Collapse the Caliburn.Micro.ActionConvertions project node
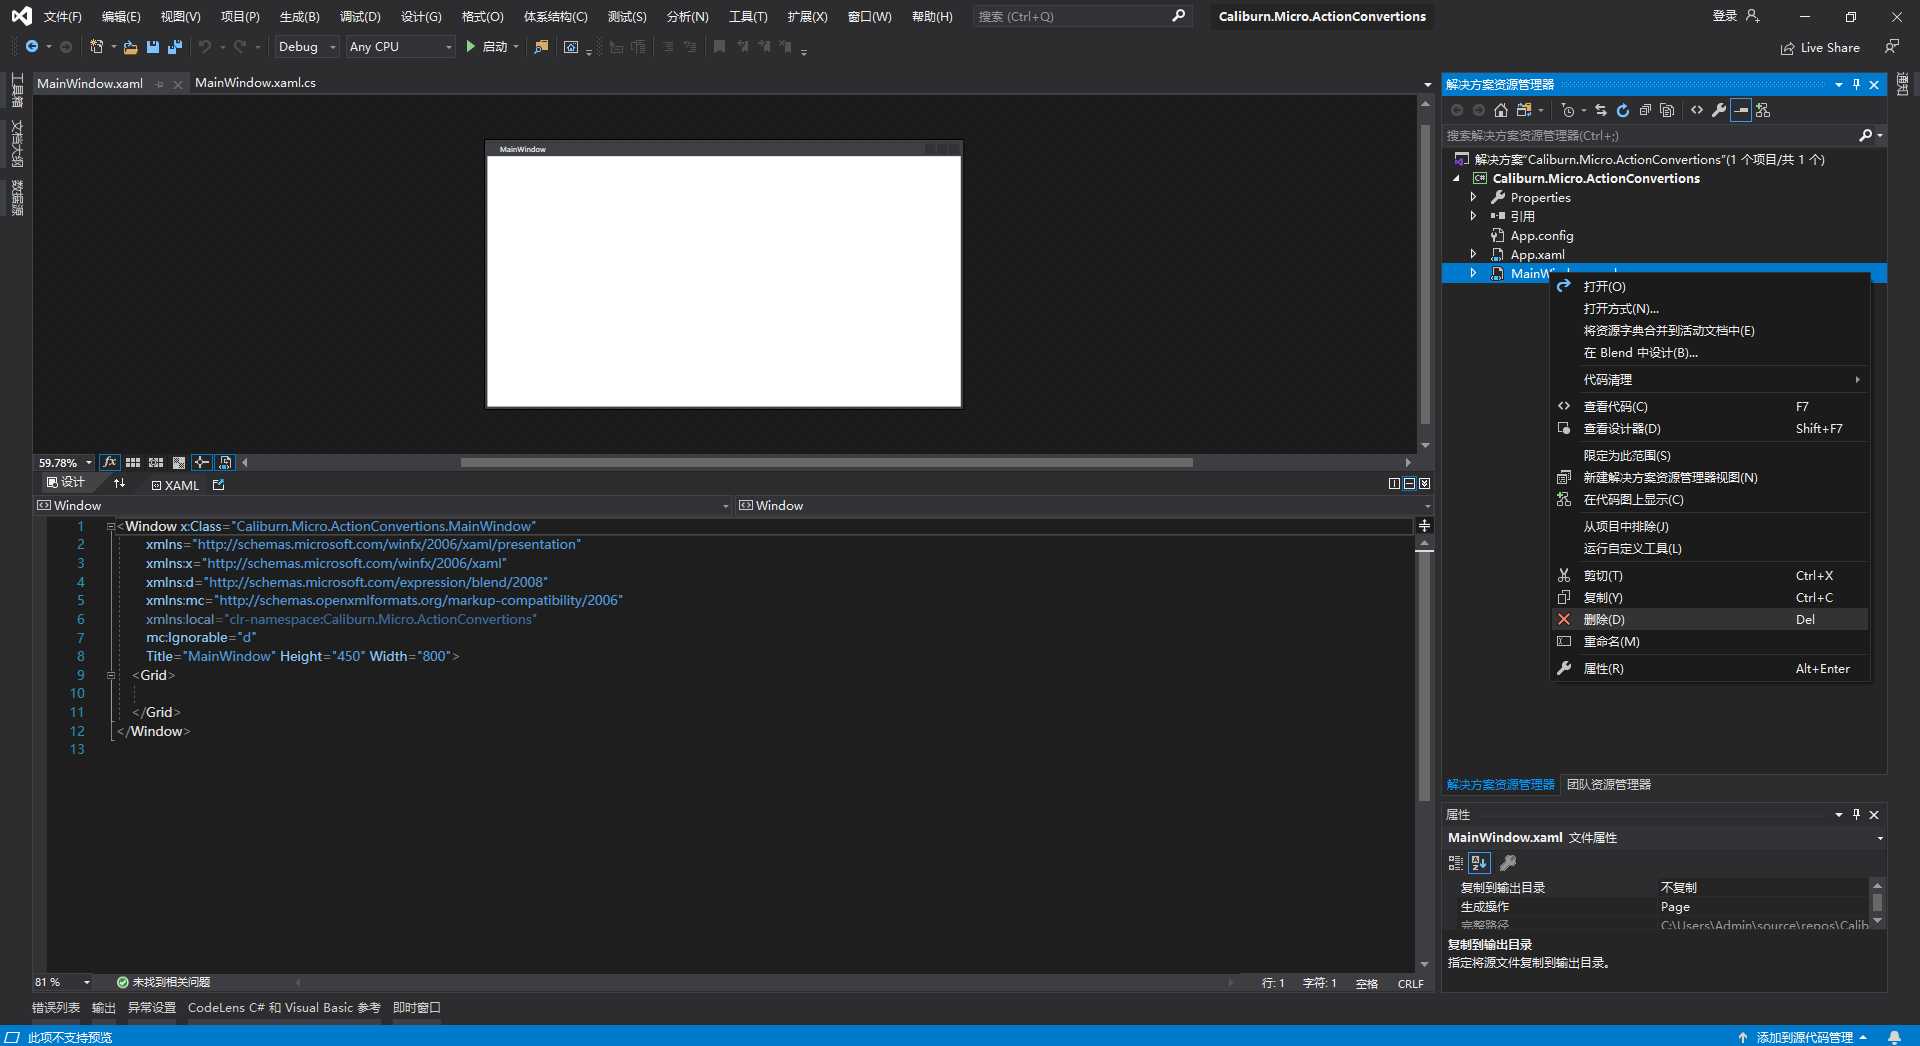 (1456, 179)
